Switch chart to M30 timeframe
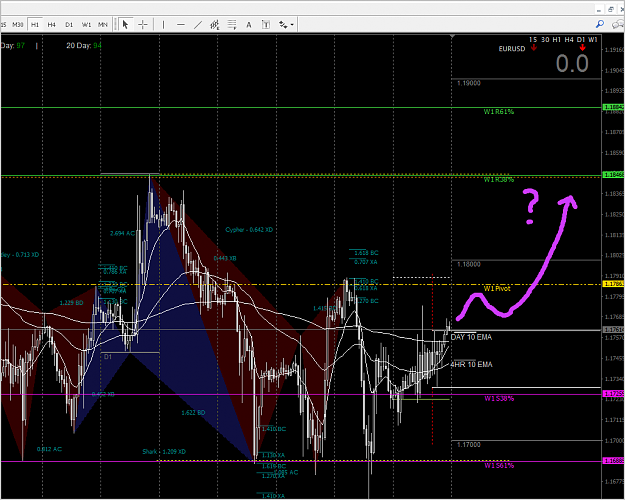Image resolution: width=625 pixels, height=500 pixels. point(18,25)
